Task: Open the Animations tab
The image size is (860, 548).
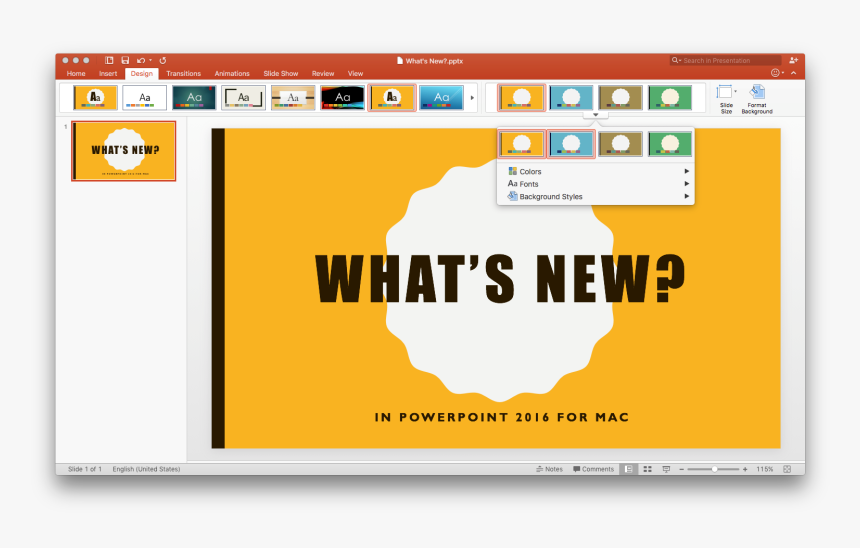Action: coord(231,74)
